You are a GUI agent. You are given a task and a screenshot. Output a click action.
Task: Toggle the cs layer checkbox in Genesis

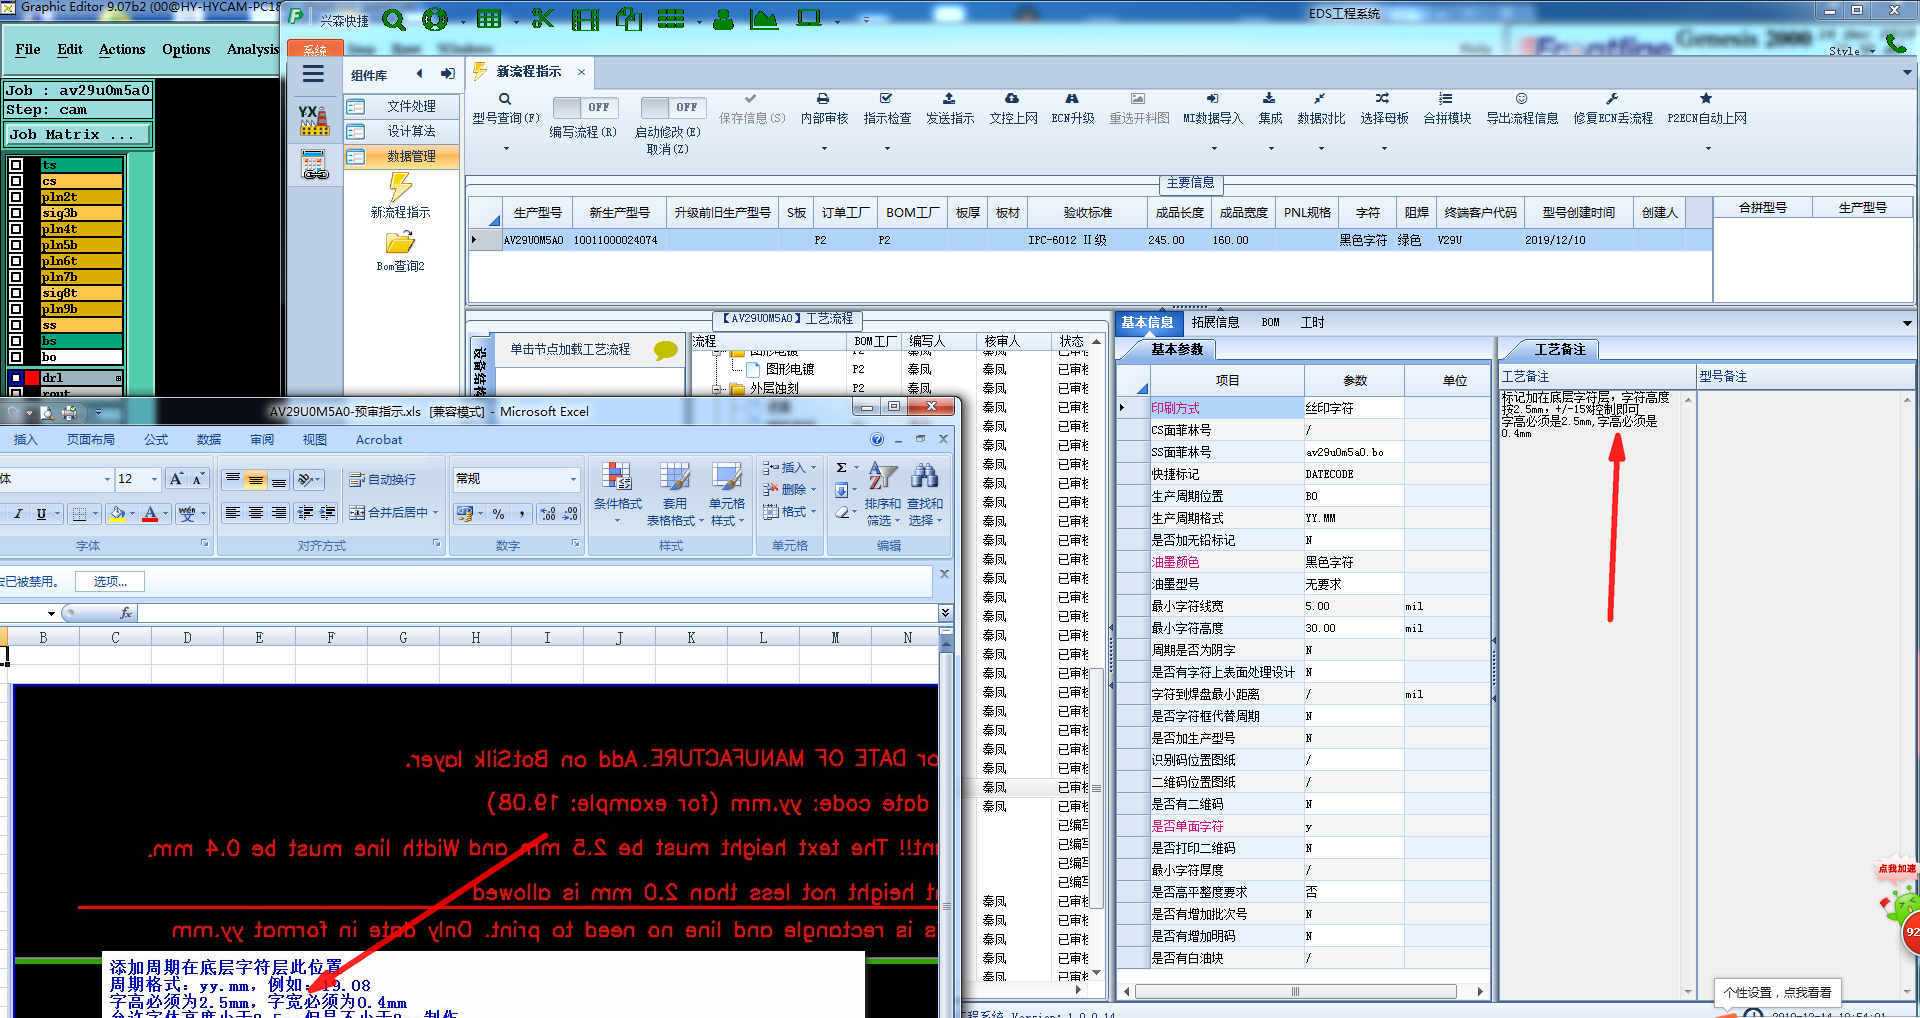[16, 181]
